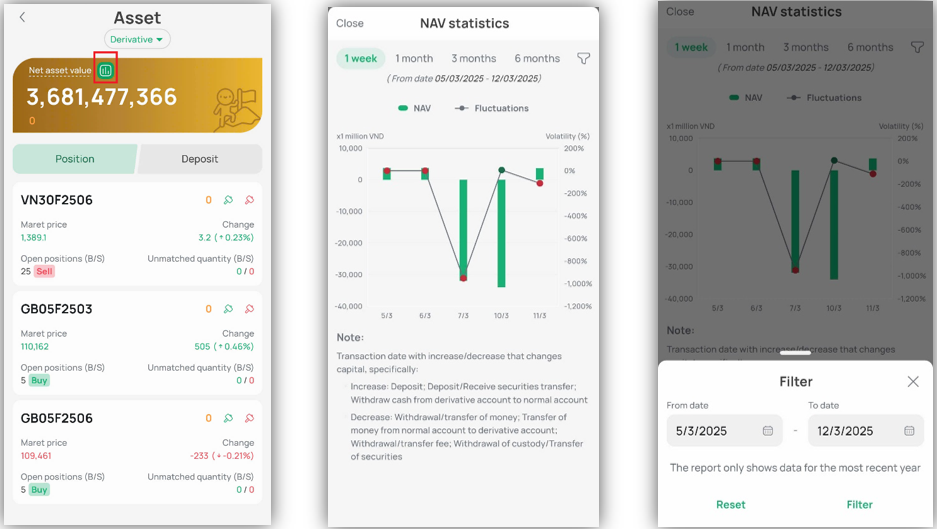Open calendar for From date field
Screen dimensions: 937x529
pyautogui.click(x=768, y=431)
